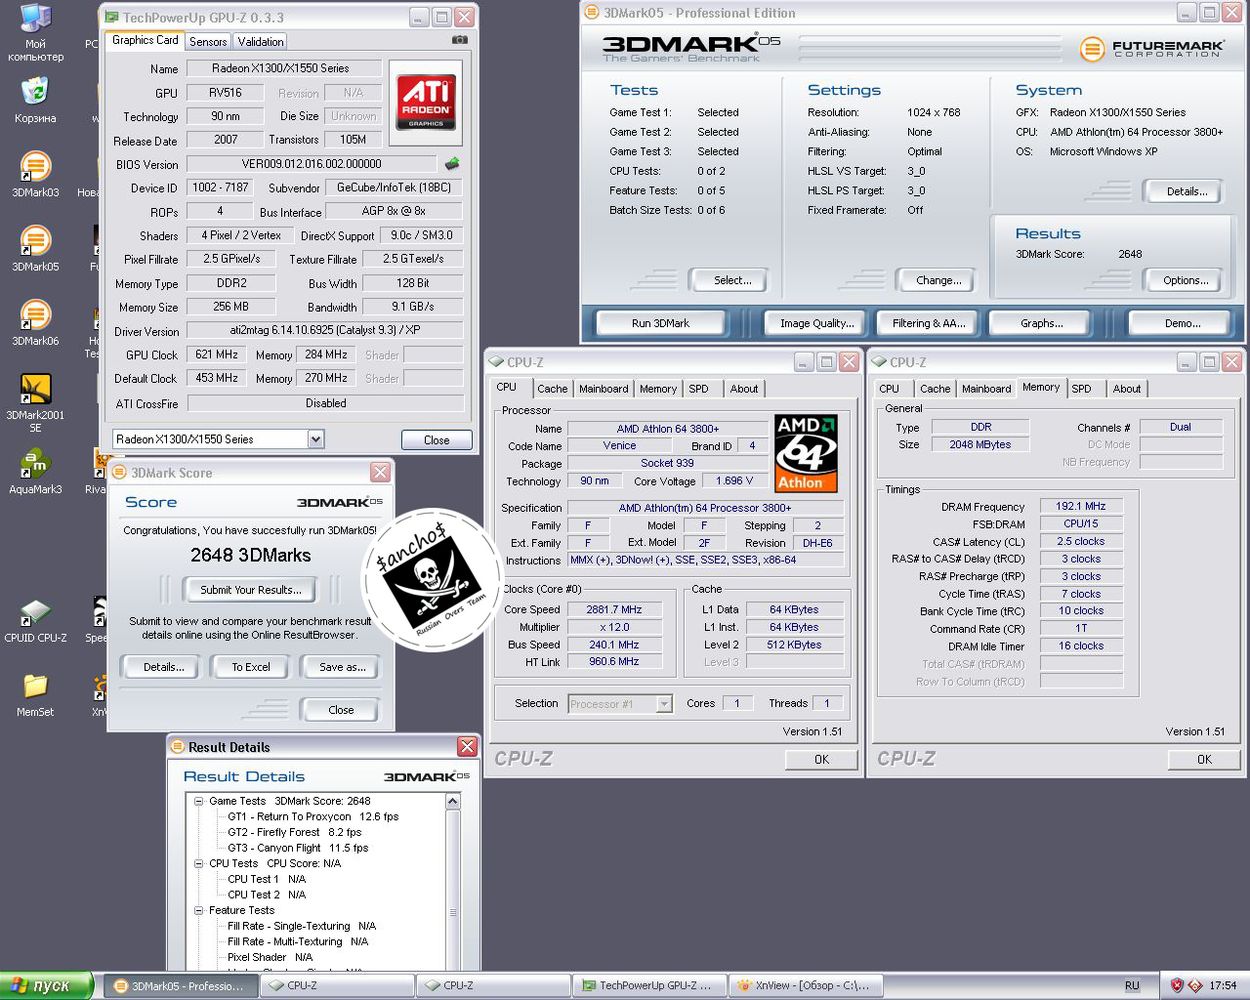Click the GPU Clock value 621 MHz

pyautogui.click(x=217, y=355)
